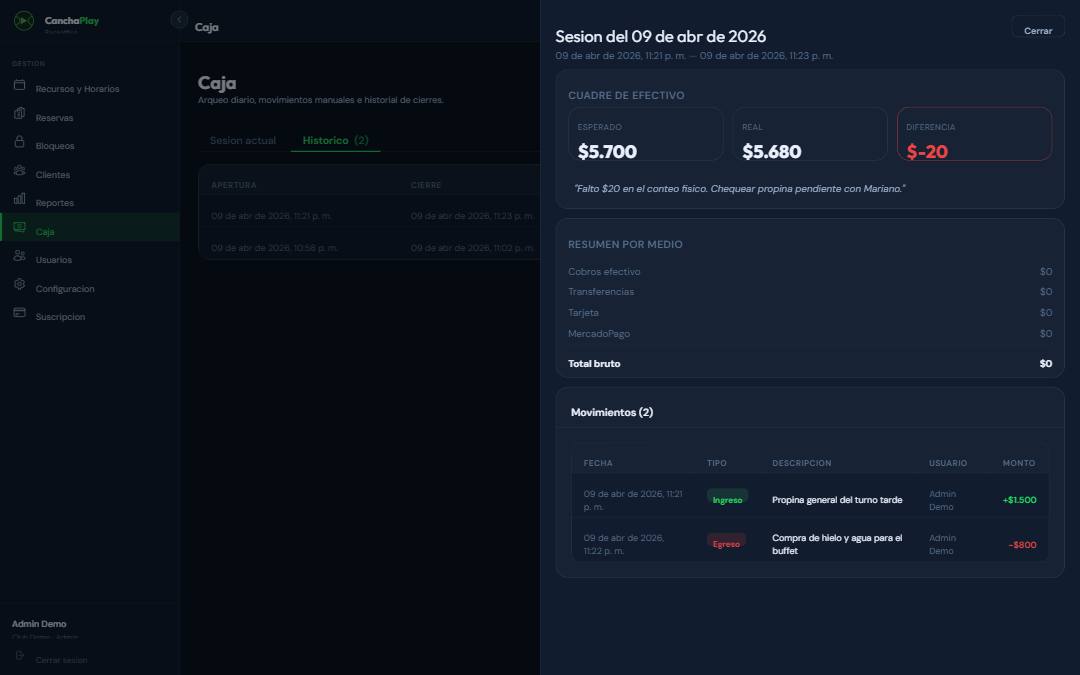Click the DIFERENCIA $-20 card
Image resolution: width=1080 pixels, height=675 pixels.
(975, 134)
